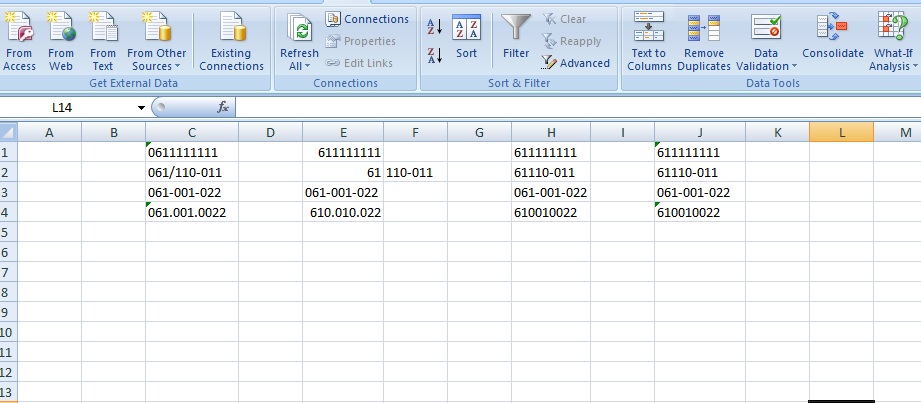Select cell H3 with 061-001-022

point(551,192)
